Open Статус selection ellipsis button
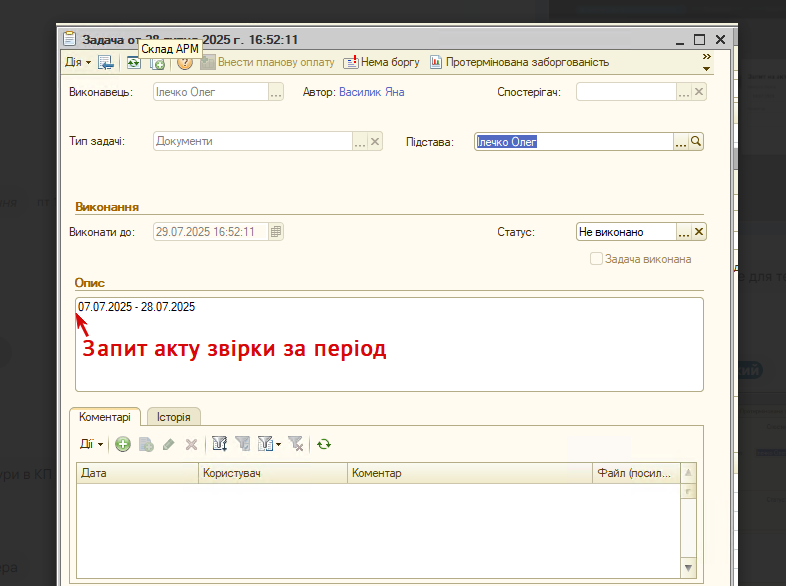This screenshot has height=586, width=786. (x=684, y=232)
